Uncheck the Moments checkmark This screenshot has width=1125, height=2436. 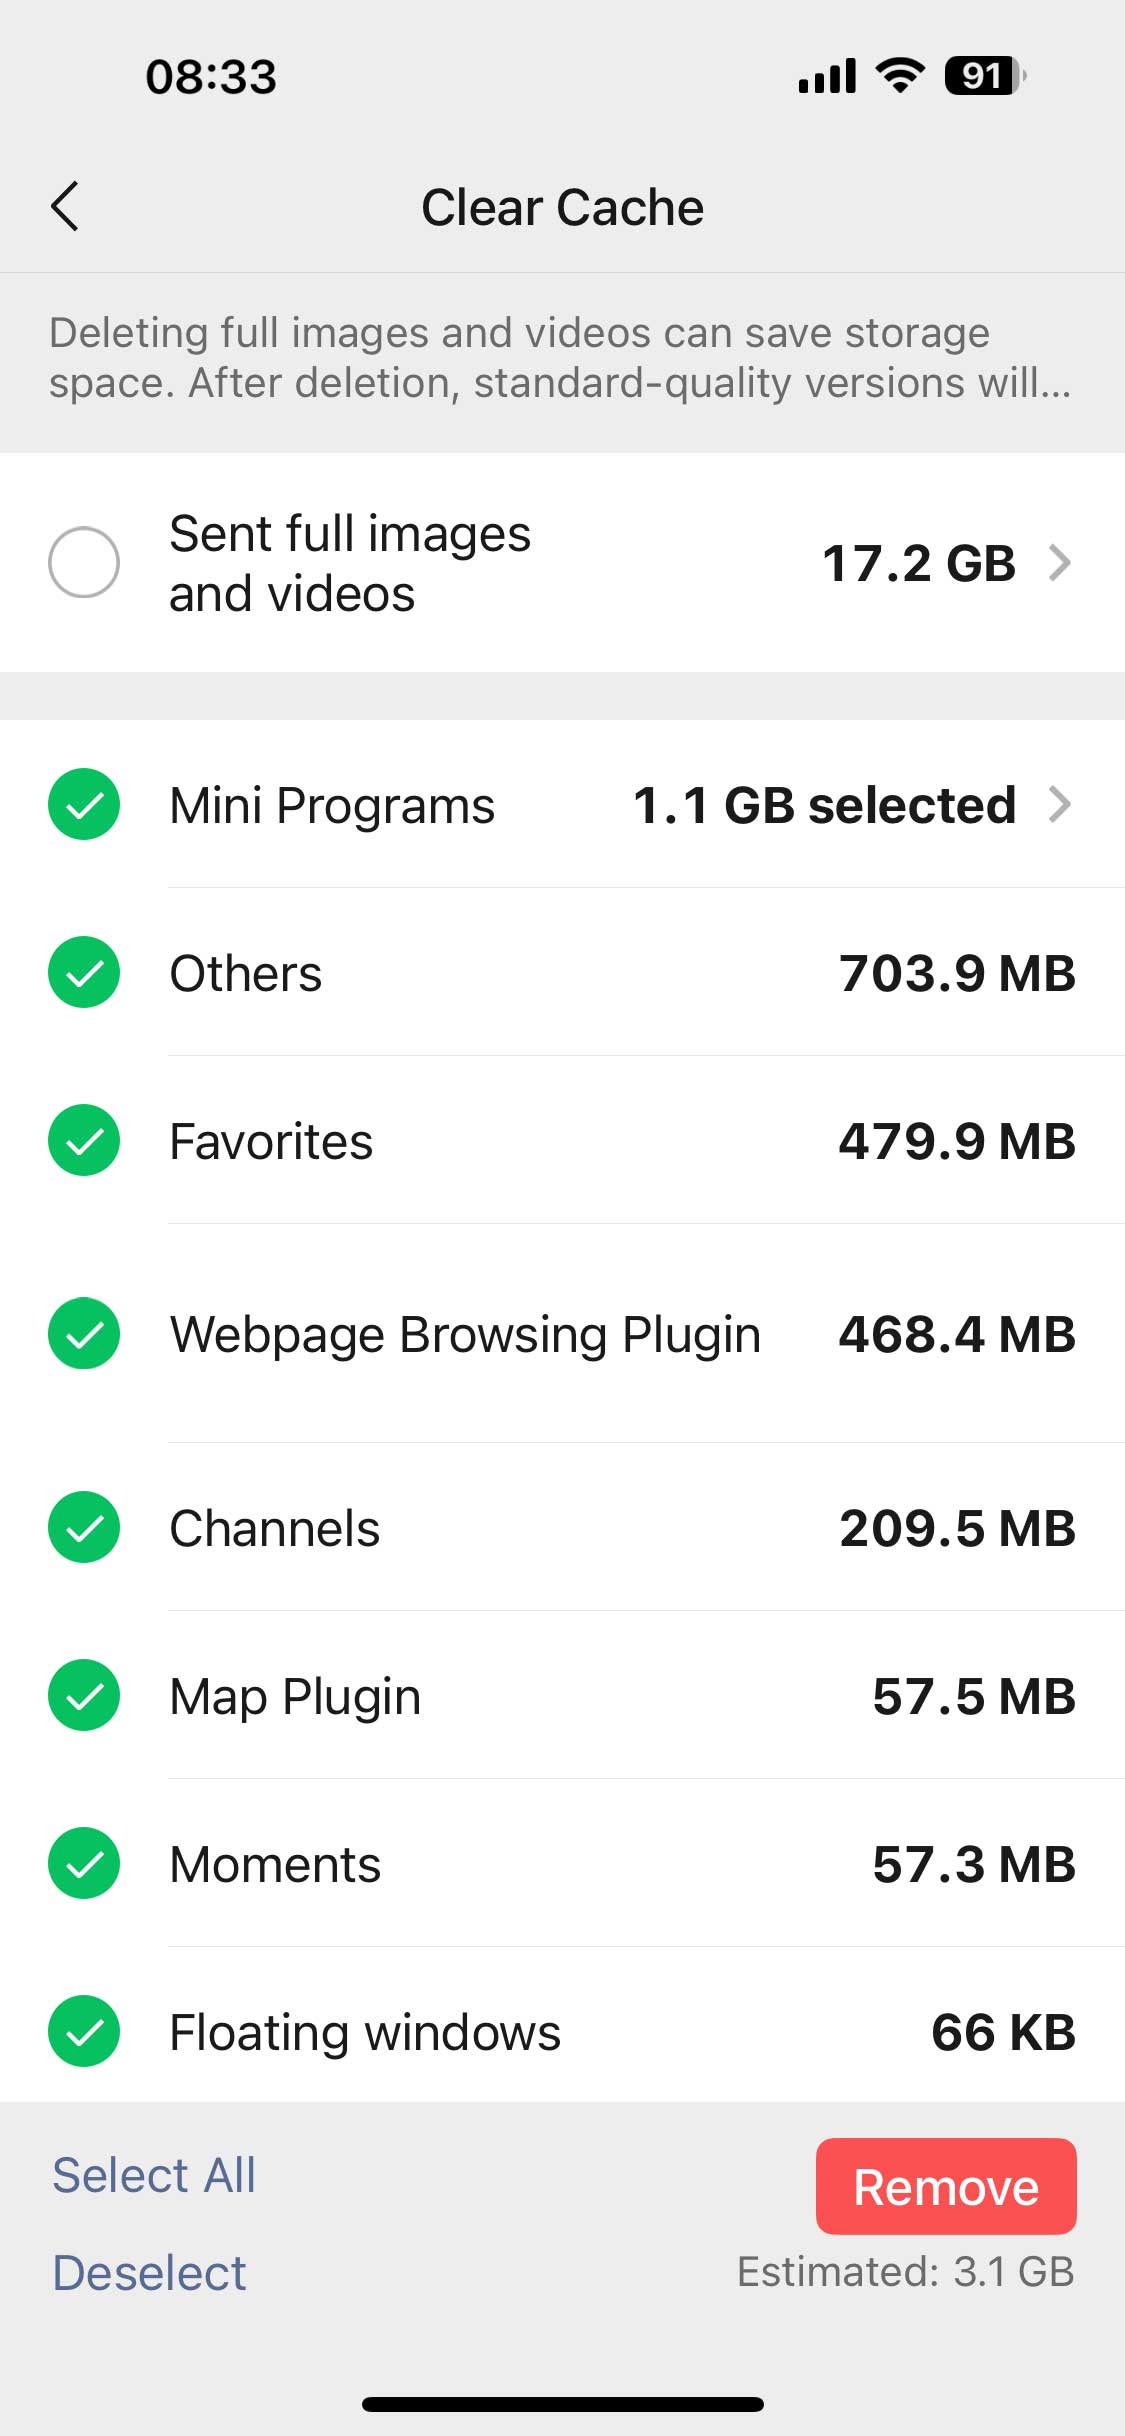click(84, 1863)
